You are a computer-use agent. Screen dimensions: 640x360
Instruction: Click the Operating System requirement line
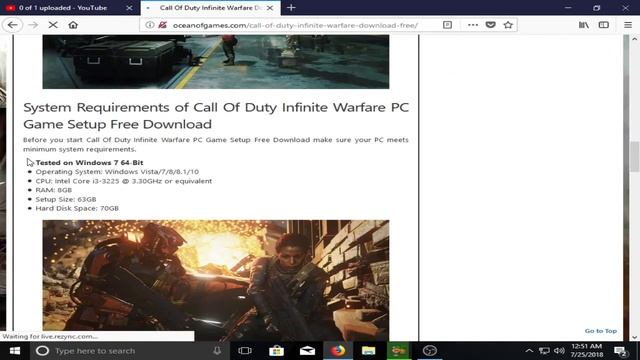tap(117, 172)
